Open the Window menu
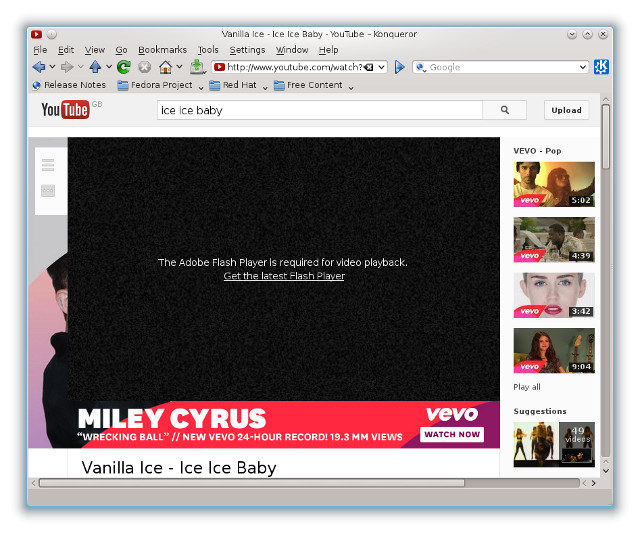The height and width of the screenshot is (533, 640). click(x=292, y=50)
